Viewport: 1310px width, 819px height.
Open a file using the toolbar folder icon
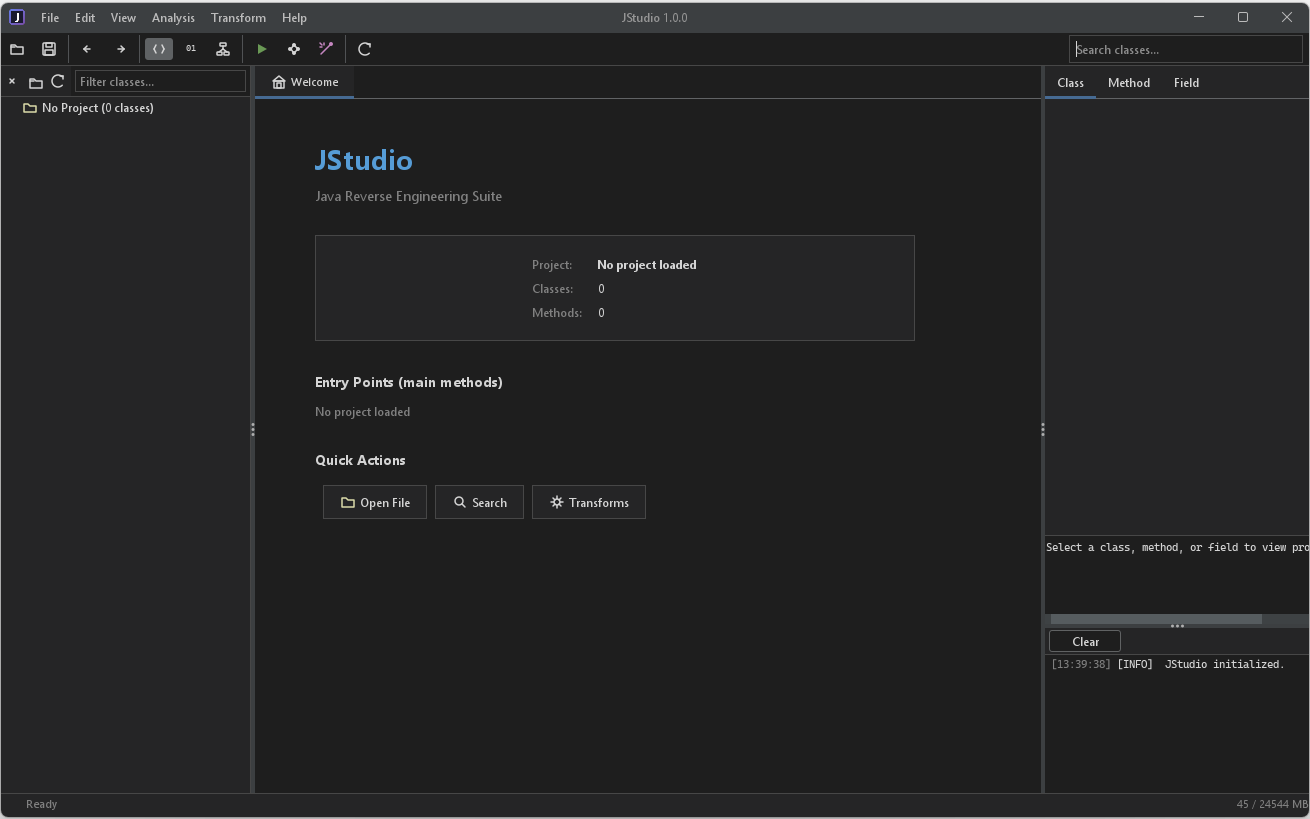[x=17, y=49]
